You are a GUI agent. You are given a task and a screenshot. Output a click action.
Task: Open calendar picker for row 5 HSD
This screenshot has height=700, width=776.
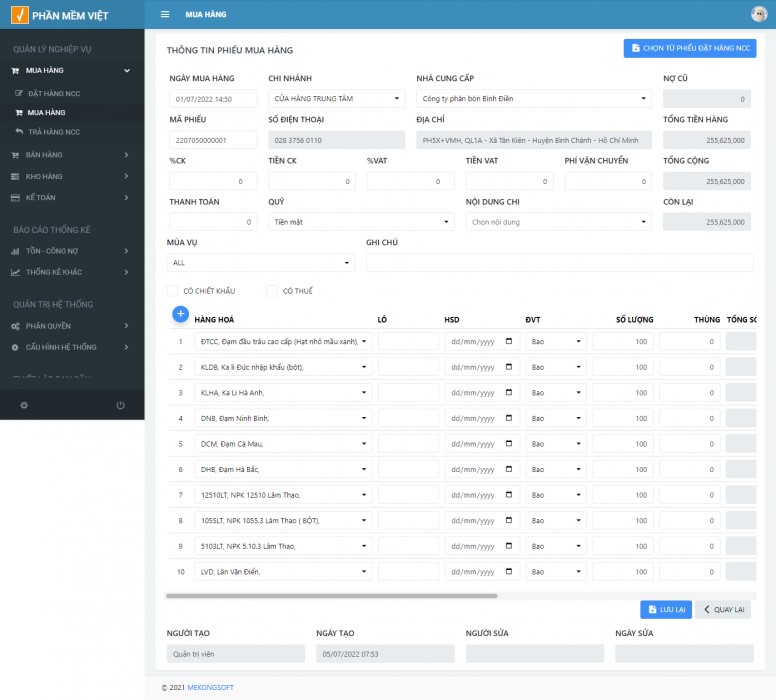tap(509, 443)
